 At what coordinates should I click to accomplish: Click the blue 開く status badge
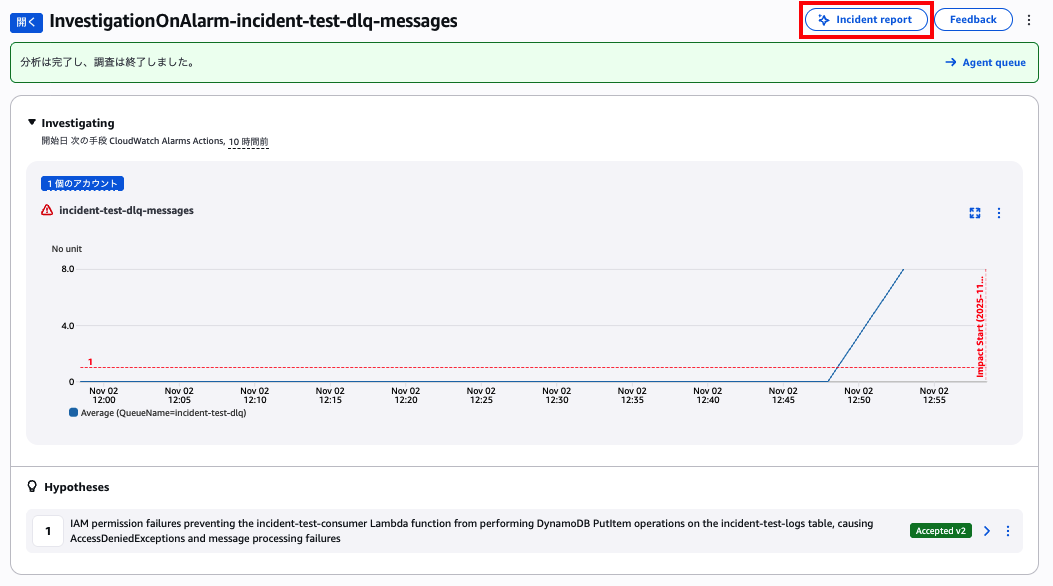pos(26,22)
